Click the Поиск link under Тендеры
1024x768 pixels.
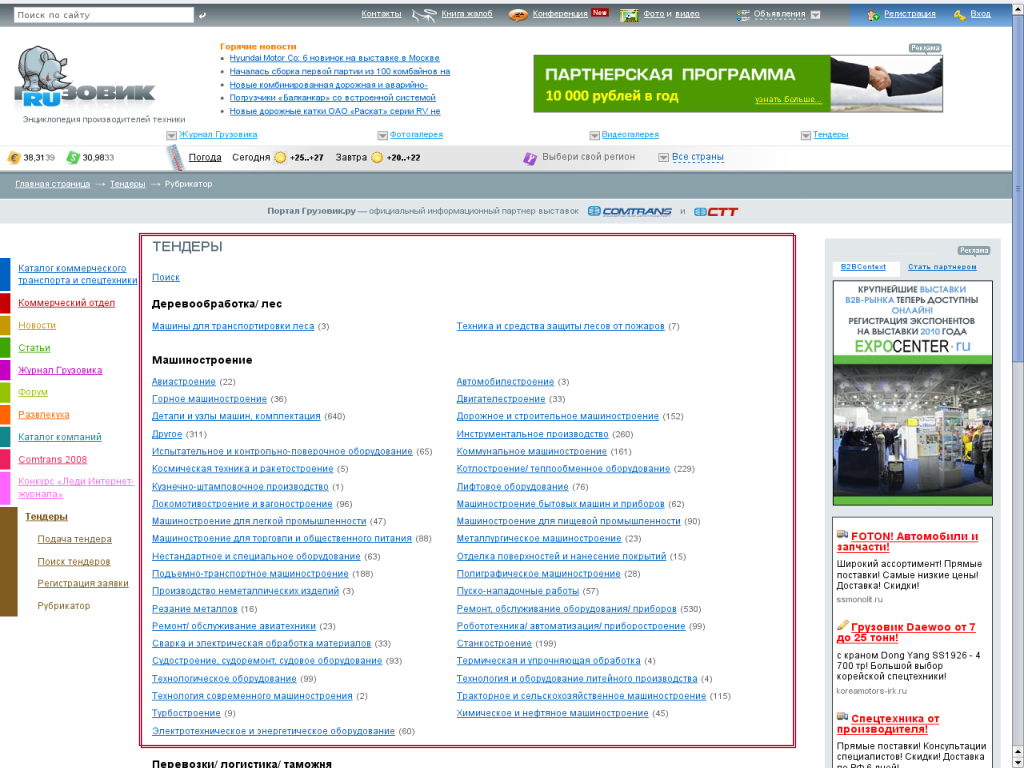click(x=166, y=277)
